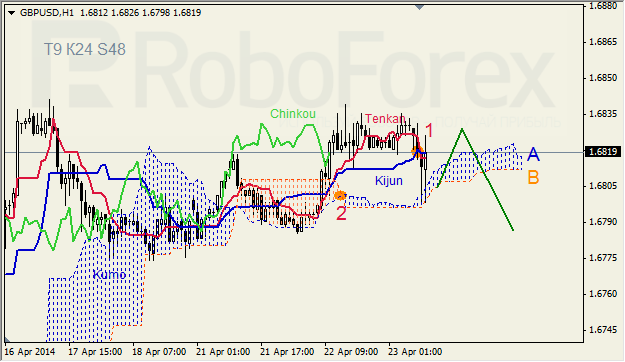Image resolution: width=625 pixels, height=362 pixels.
Task: Select the 1.6880 price scale label
Action: tap(603, 6)
